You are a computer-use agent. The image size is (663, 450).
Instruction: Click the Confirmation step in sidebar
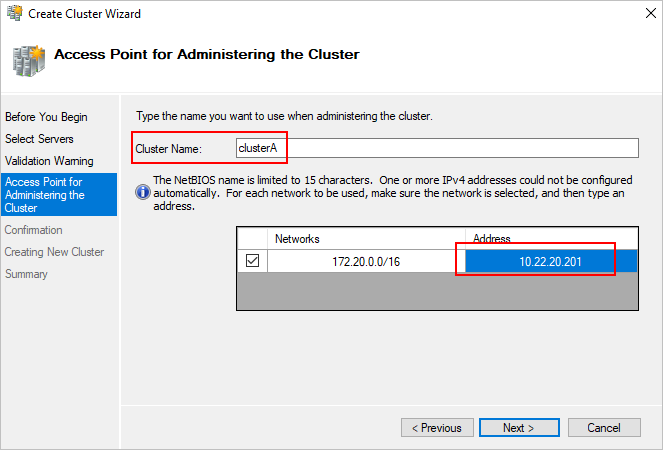pos(33,230)
